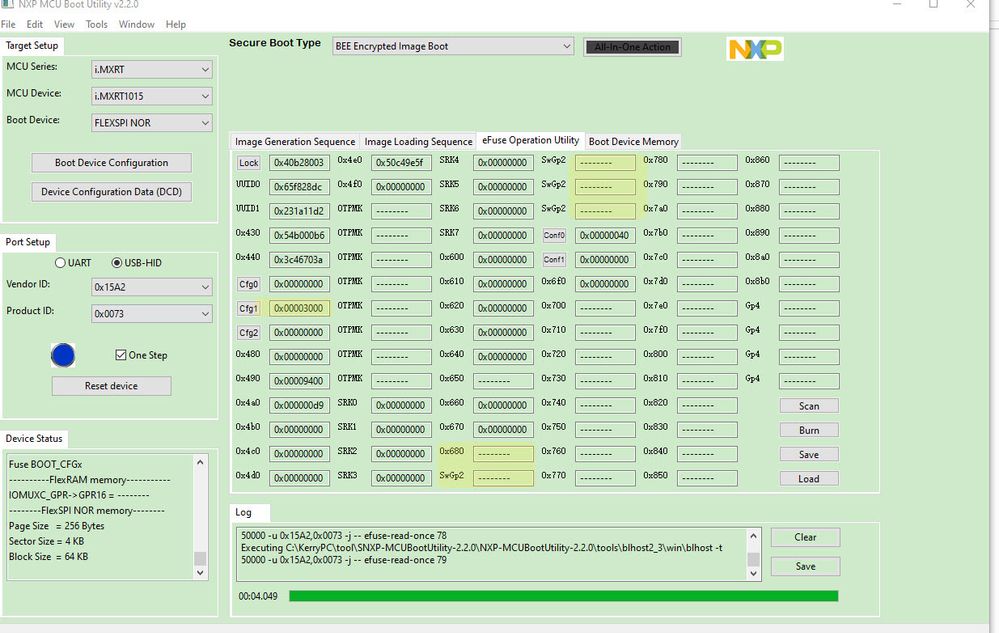Click the eFuse Save button

[809, 454]
